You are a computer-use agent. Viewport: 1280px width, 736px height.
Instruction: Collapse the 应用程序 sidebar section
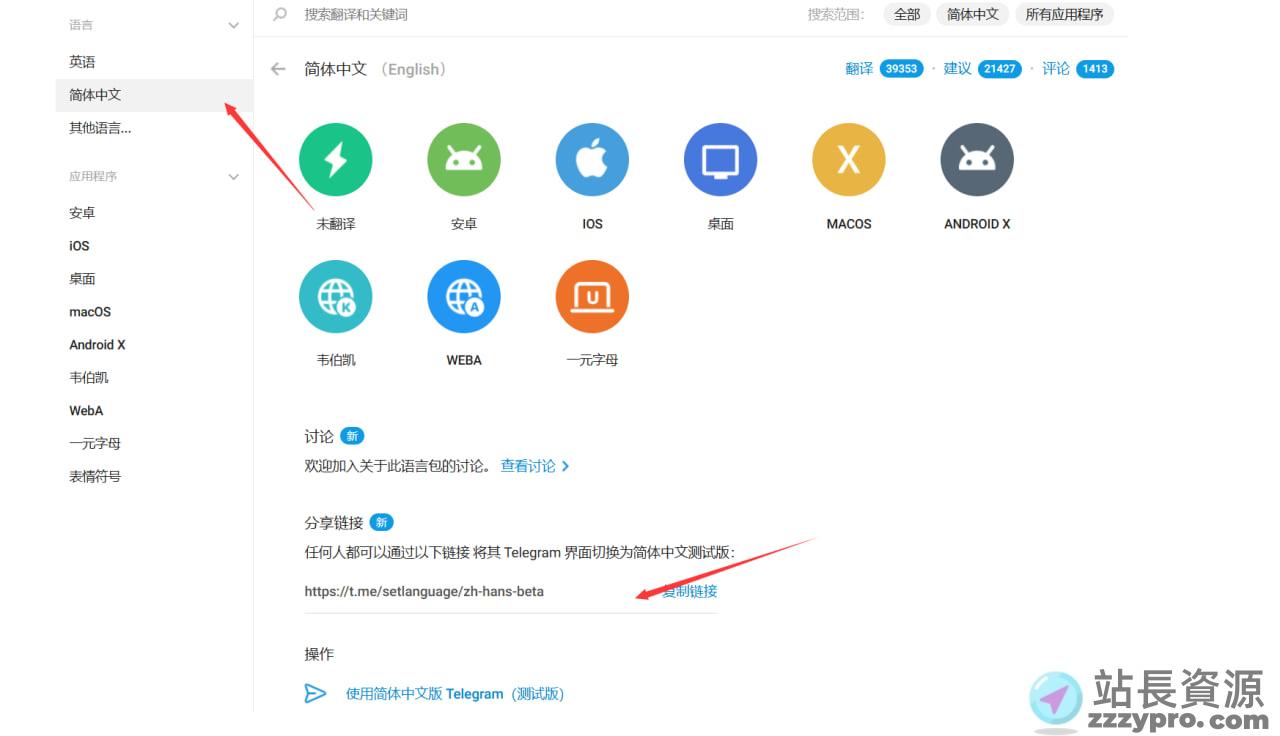[234, 177]
